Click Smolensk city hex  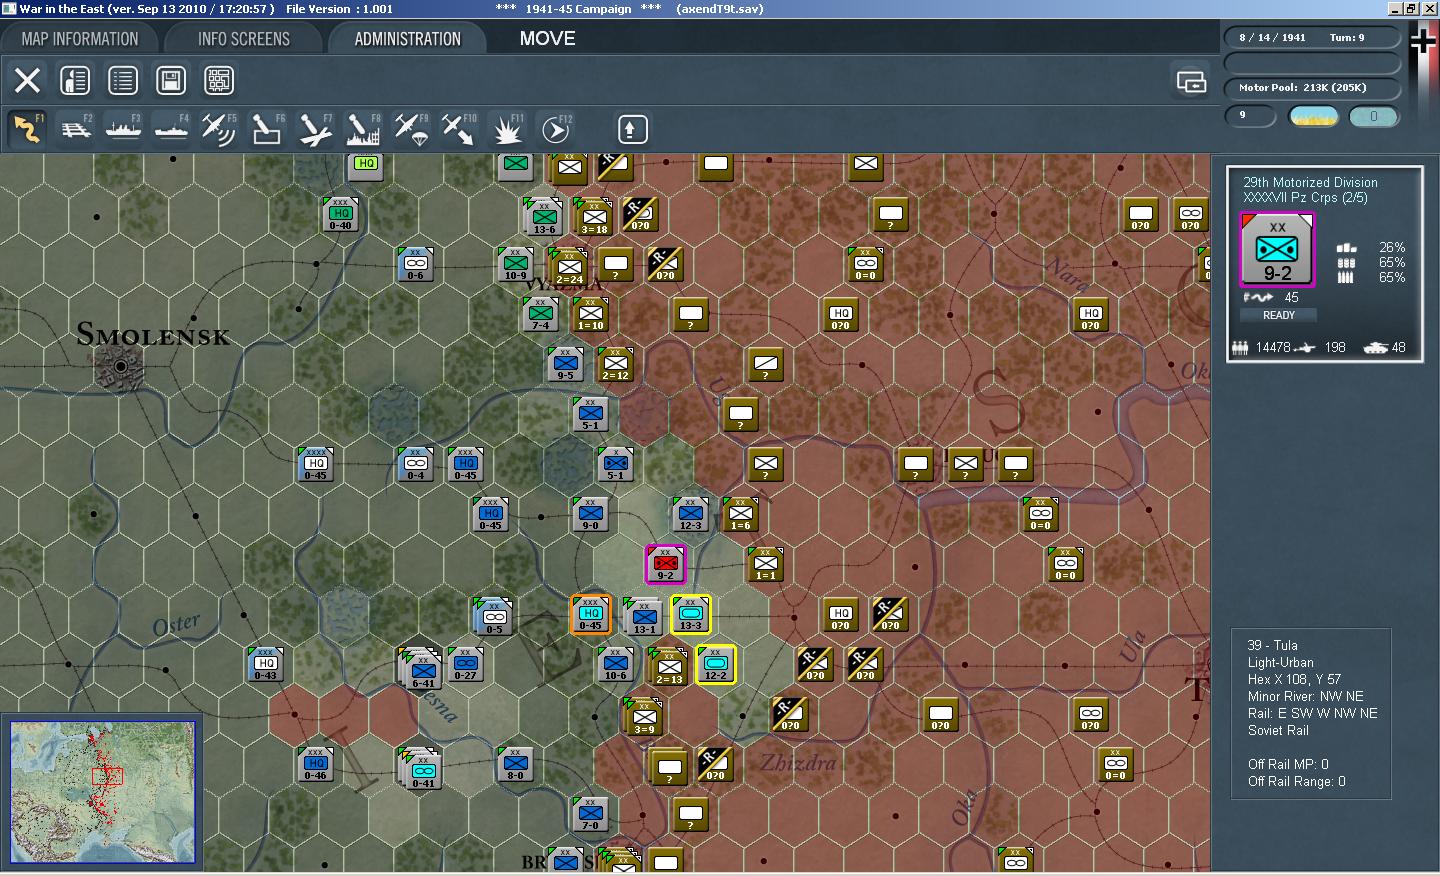[x=120, y=367]
